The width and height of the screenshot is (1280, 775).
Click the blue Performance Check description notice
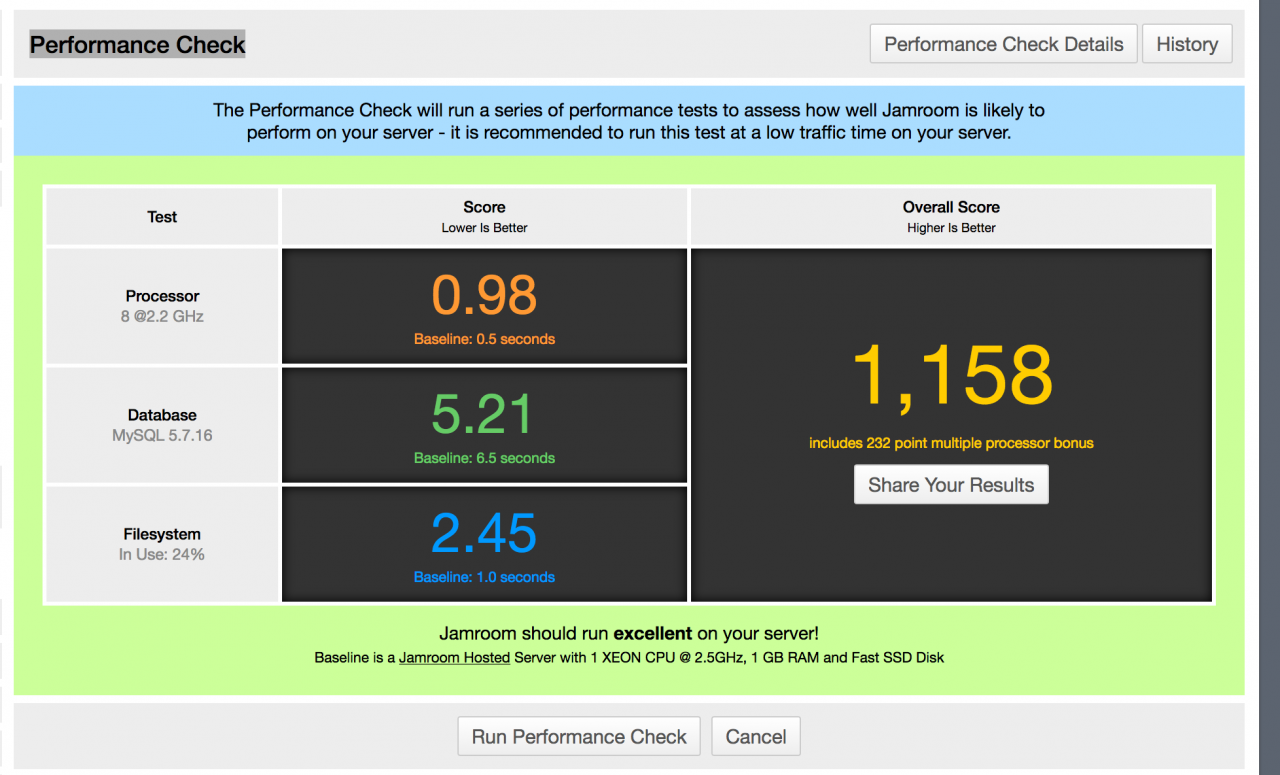tap(629, 121)
